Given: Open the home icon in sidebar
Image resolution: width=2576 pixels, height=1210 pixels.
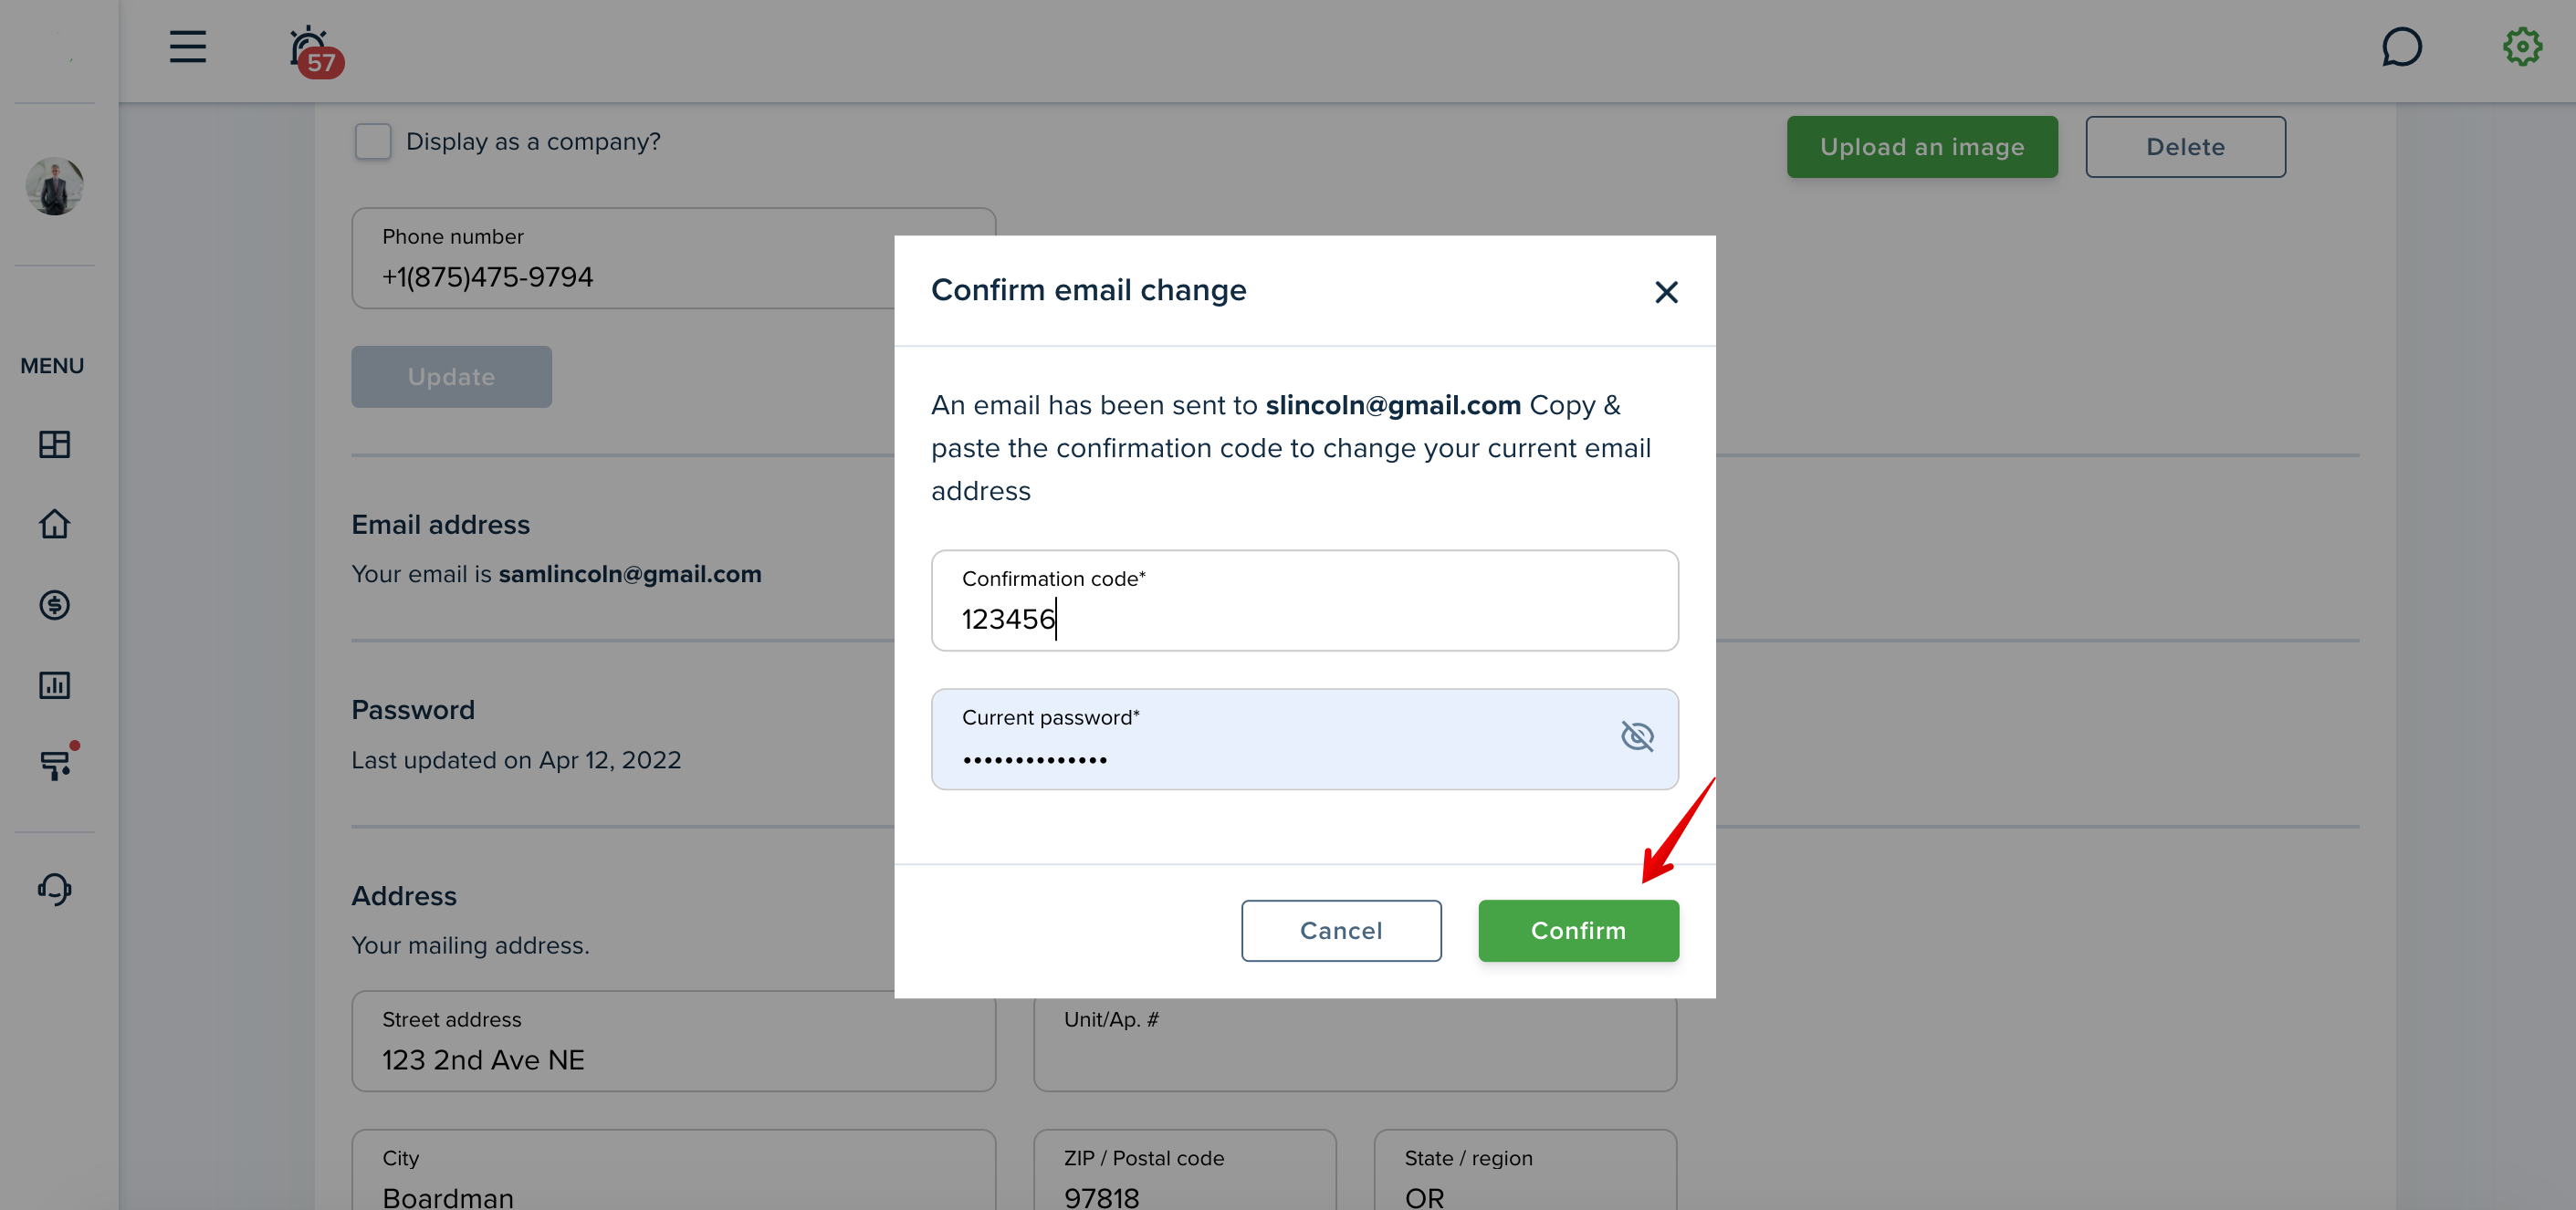Looking at the screenshot, I should click(x=54, y=524).
